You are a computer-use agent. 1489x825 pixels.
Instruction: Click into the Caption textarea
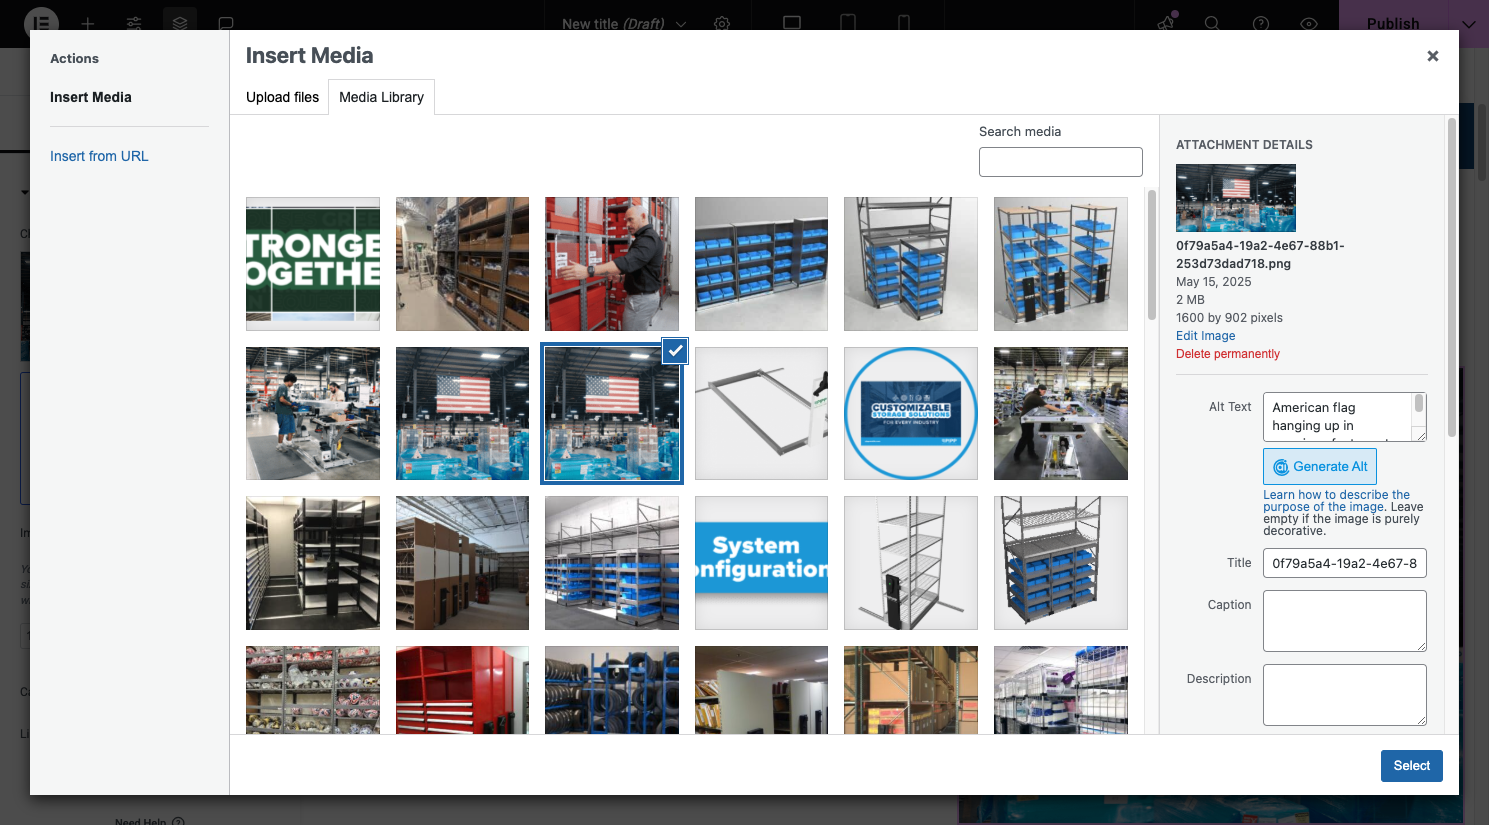[1345, 621]
